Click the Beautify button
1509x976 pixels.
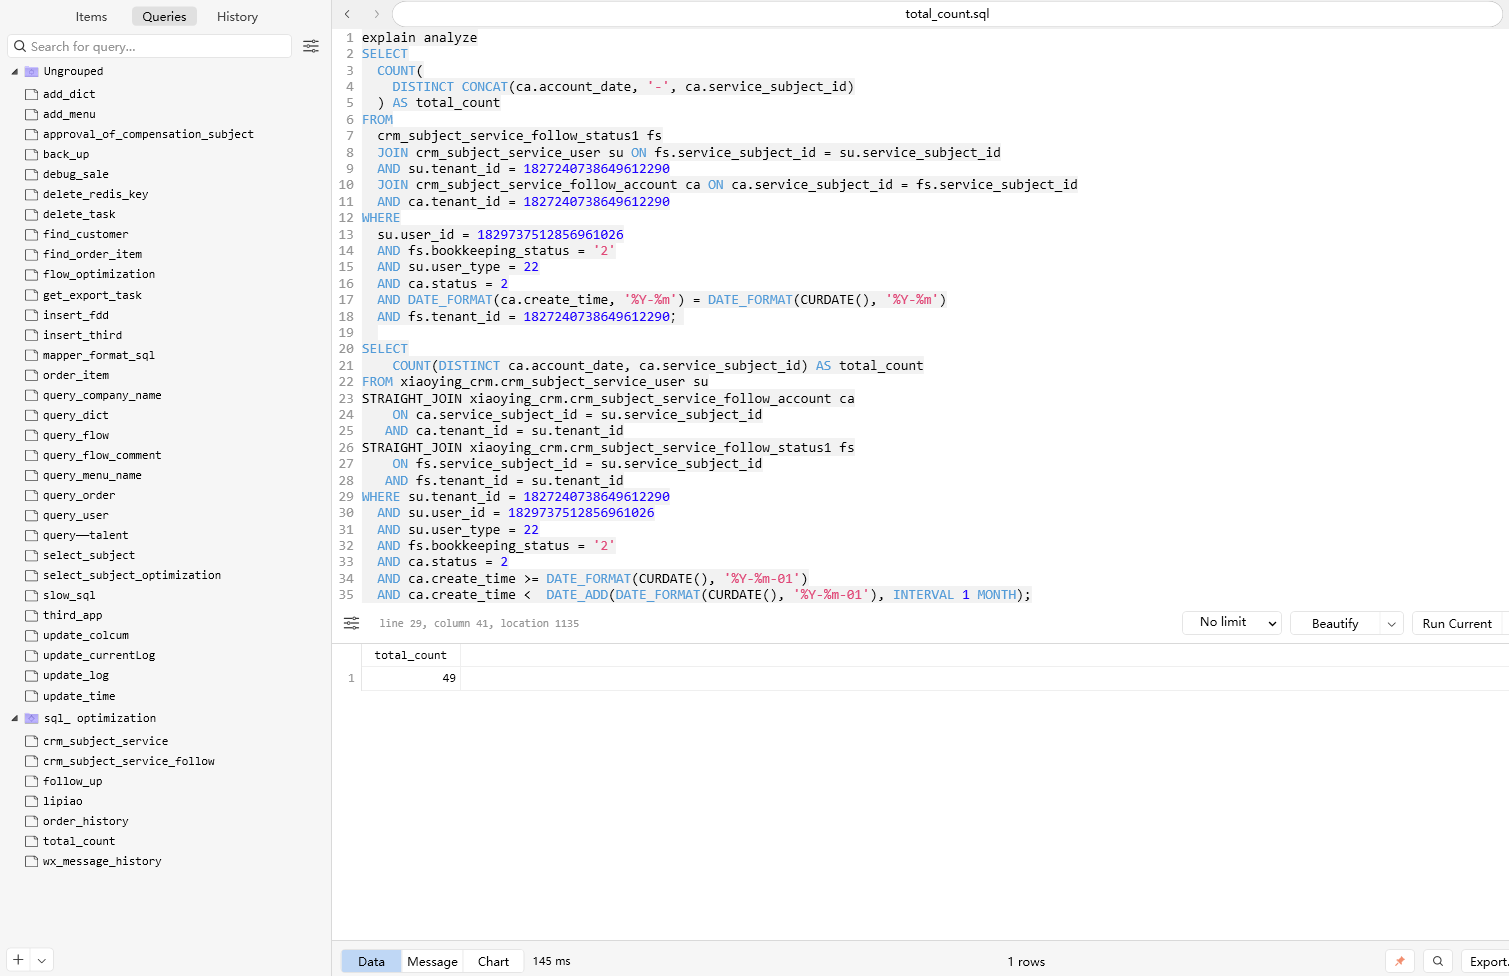coord(1335,623)
